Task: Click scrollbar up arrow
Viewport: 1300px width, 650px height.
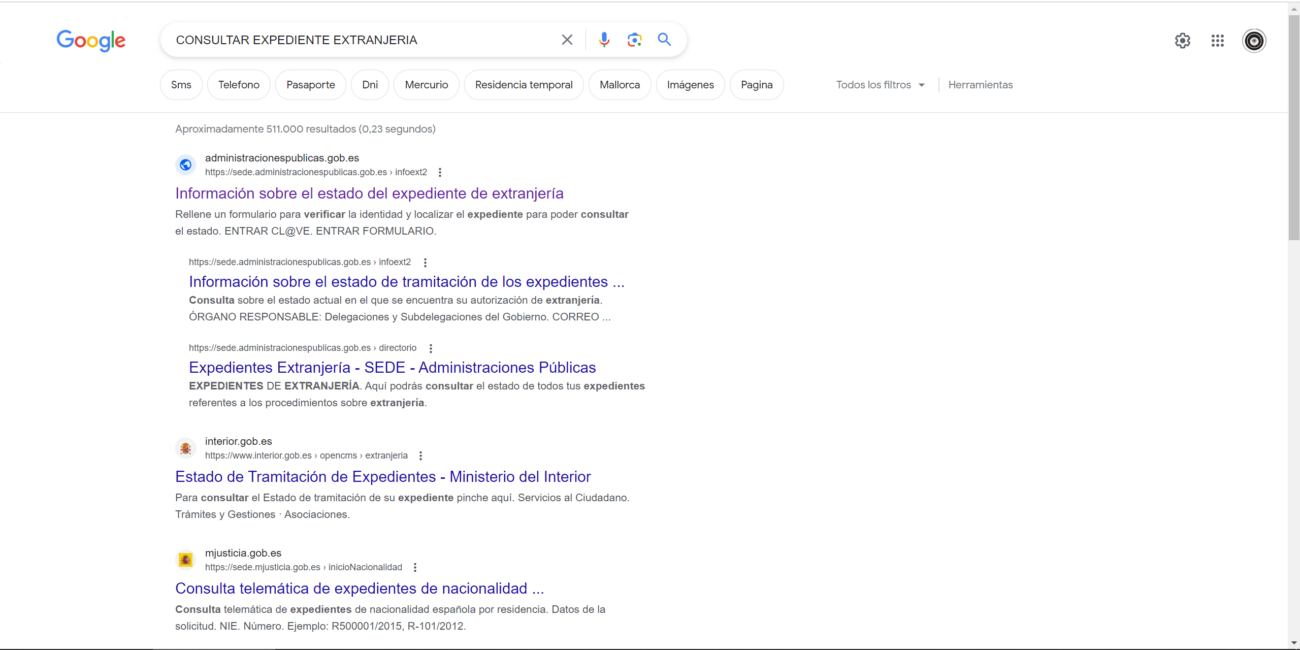Action: pos(1293,9)
